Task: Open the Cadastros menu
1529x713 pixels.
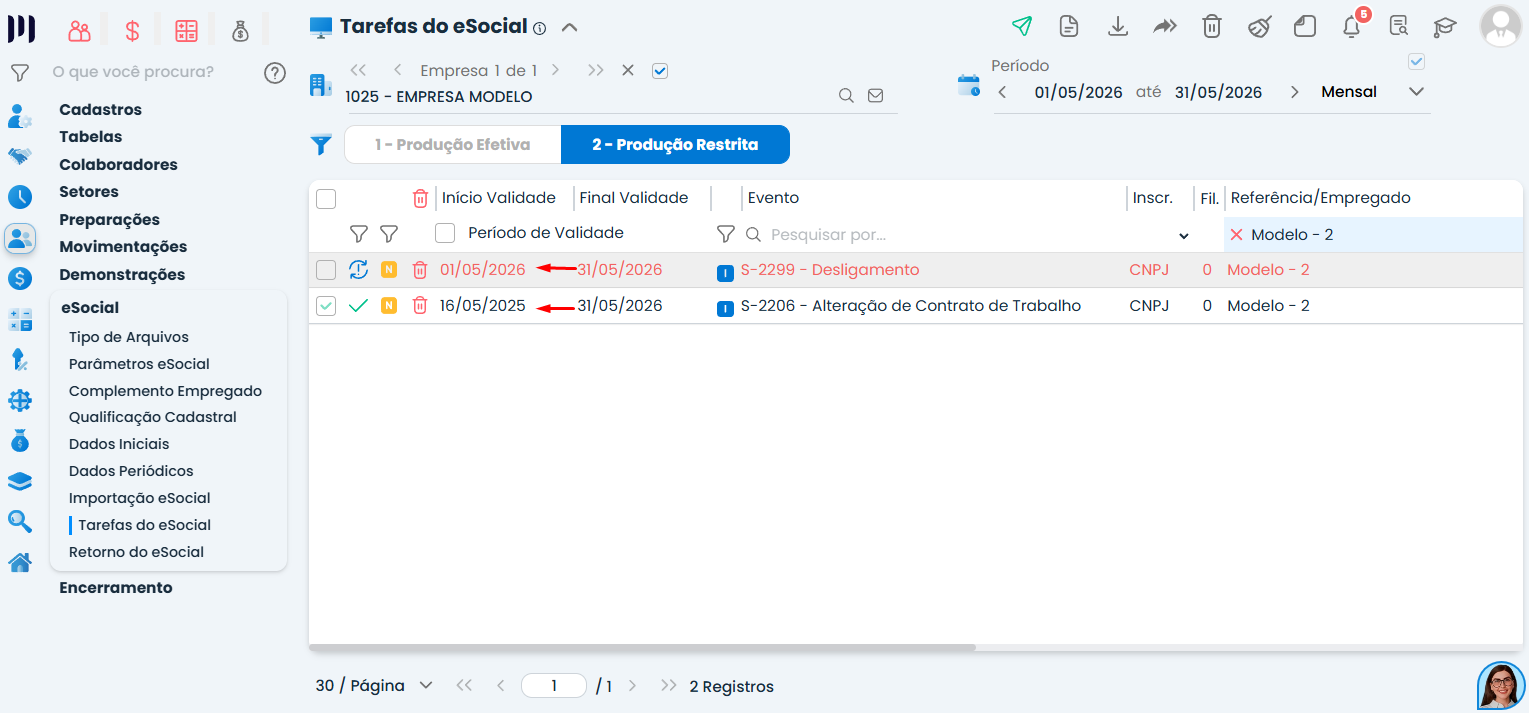Action: (x=100, y=110)
